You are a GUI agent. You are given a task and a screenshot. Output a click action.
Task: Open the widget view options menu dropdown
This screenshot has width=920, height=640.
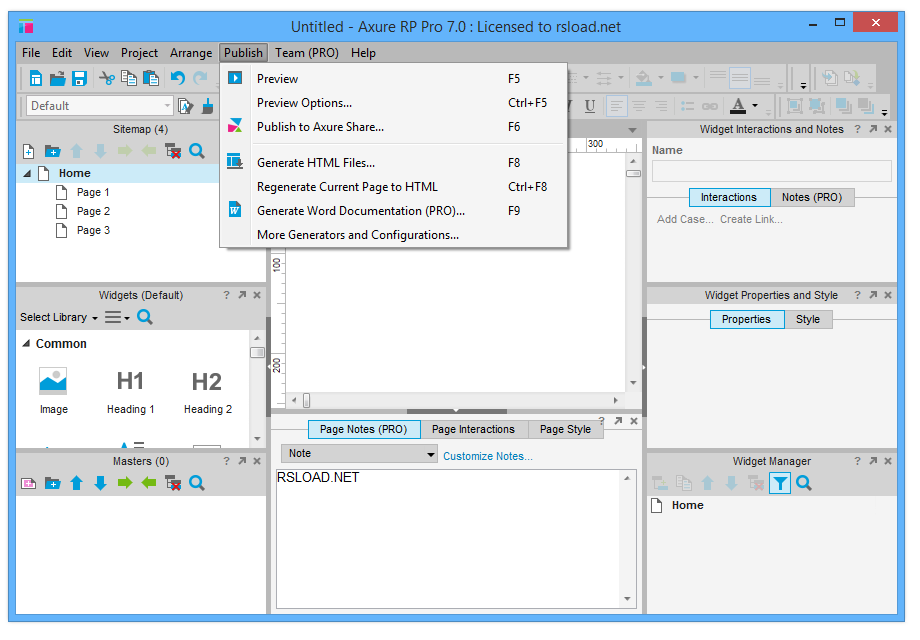click(x=117, y=317)
